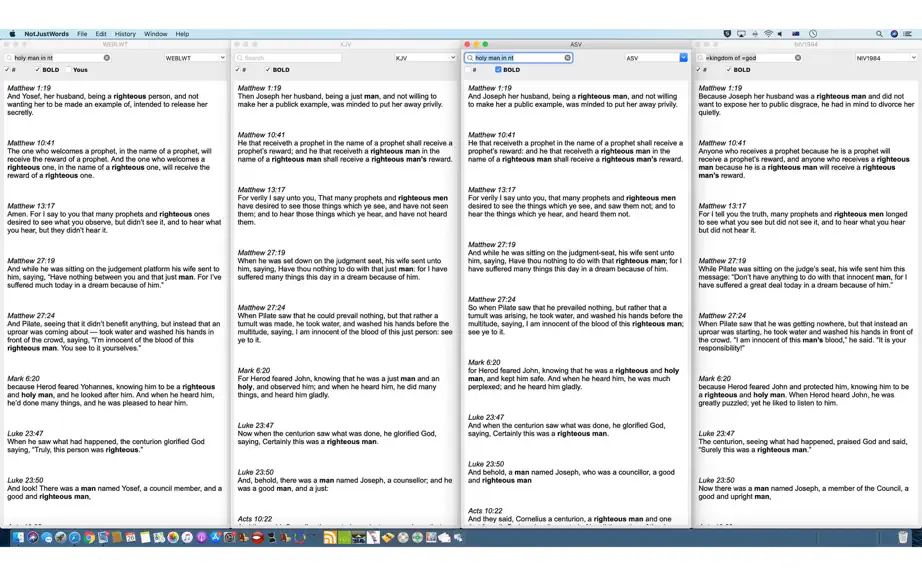Click the Luke 23:50 heading in the KJV window
Screen dimensions: 922x576
(255, 472)
